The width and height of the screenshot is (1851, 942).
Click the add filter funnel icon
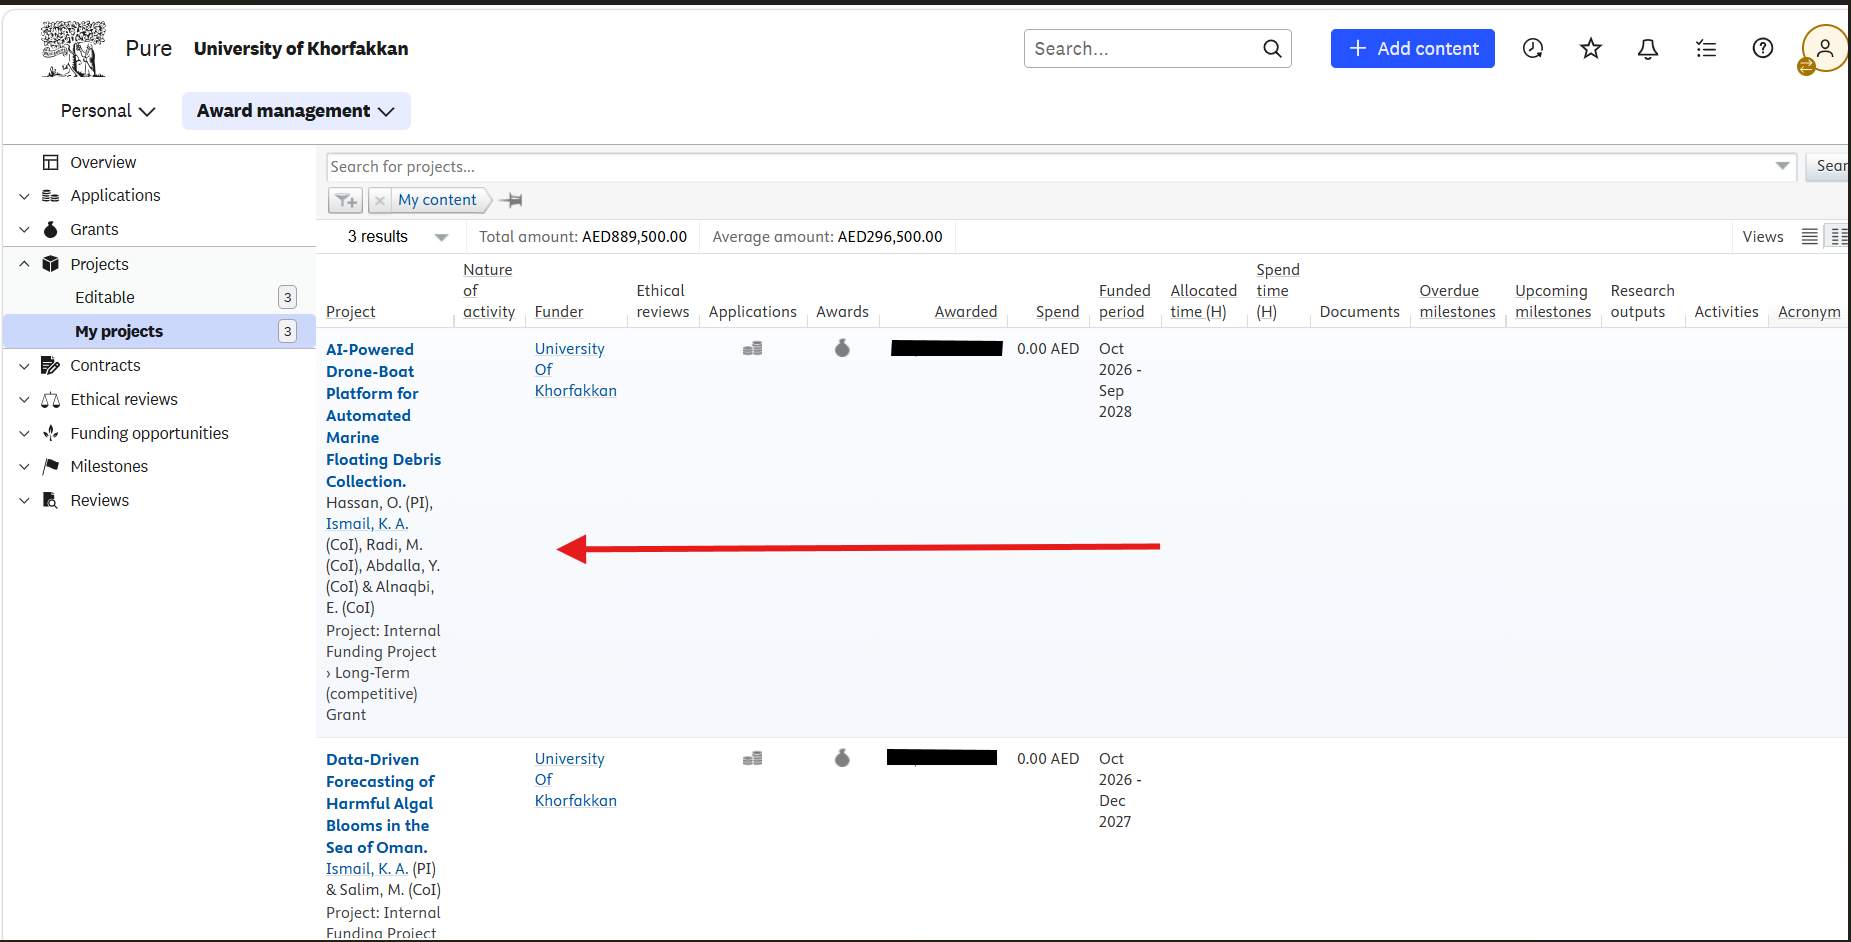click(346, 200)
